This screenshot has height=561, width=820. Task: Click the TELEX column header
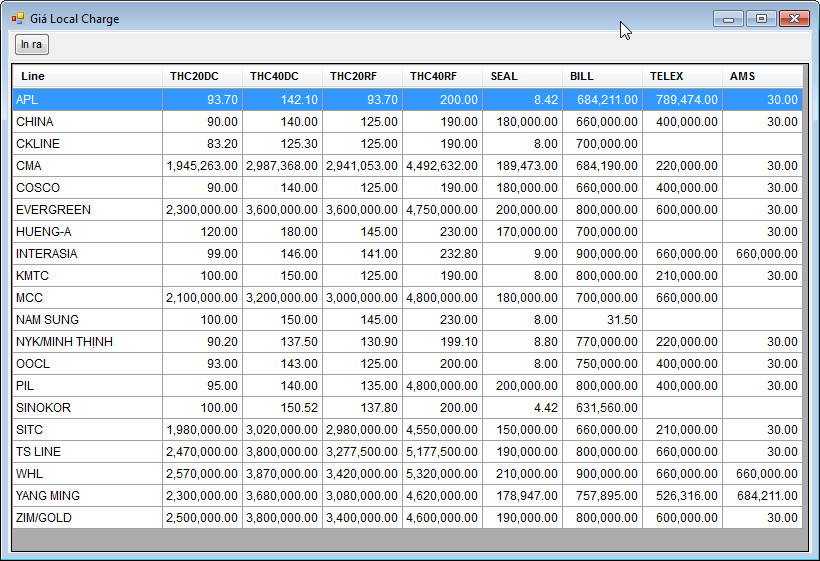click(682, 76)
